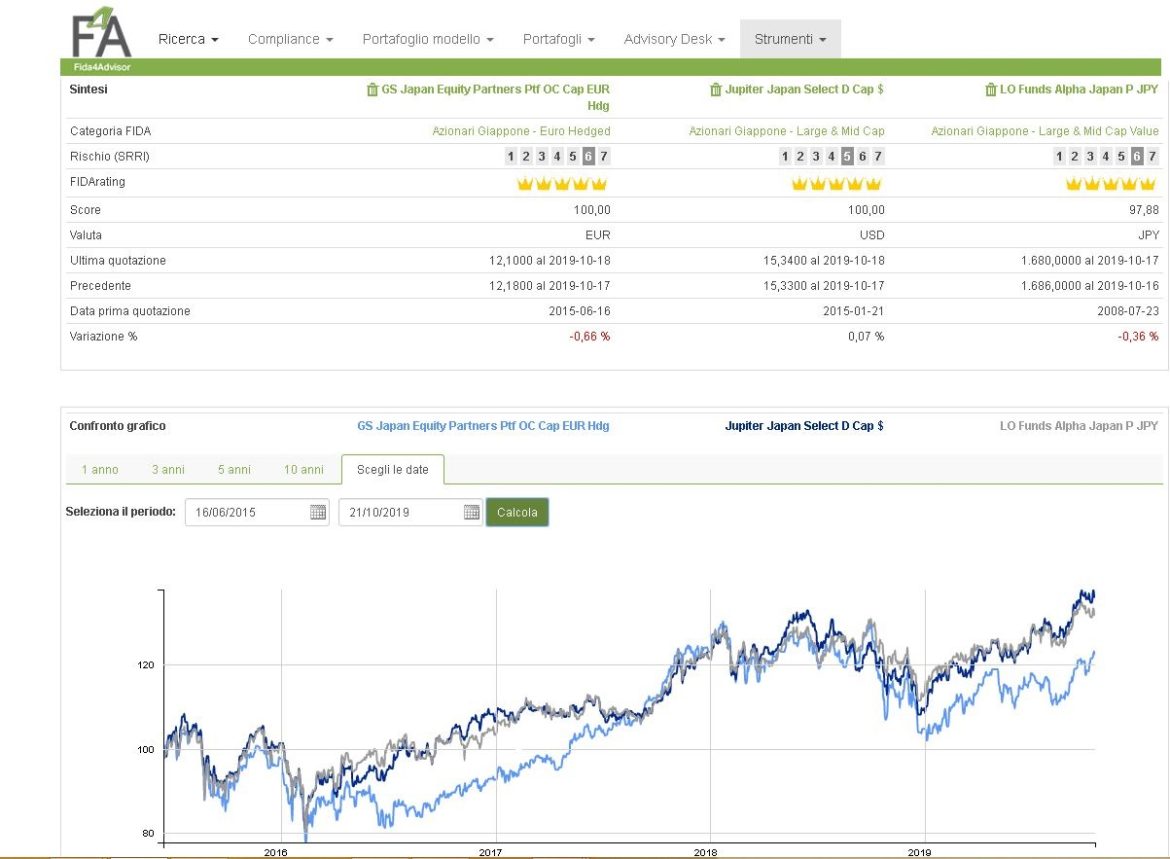The width and height of the screenshot is (1170, 859).
Task: Open the Strumenti dropdown
Action: click(x=790, y=39)
